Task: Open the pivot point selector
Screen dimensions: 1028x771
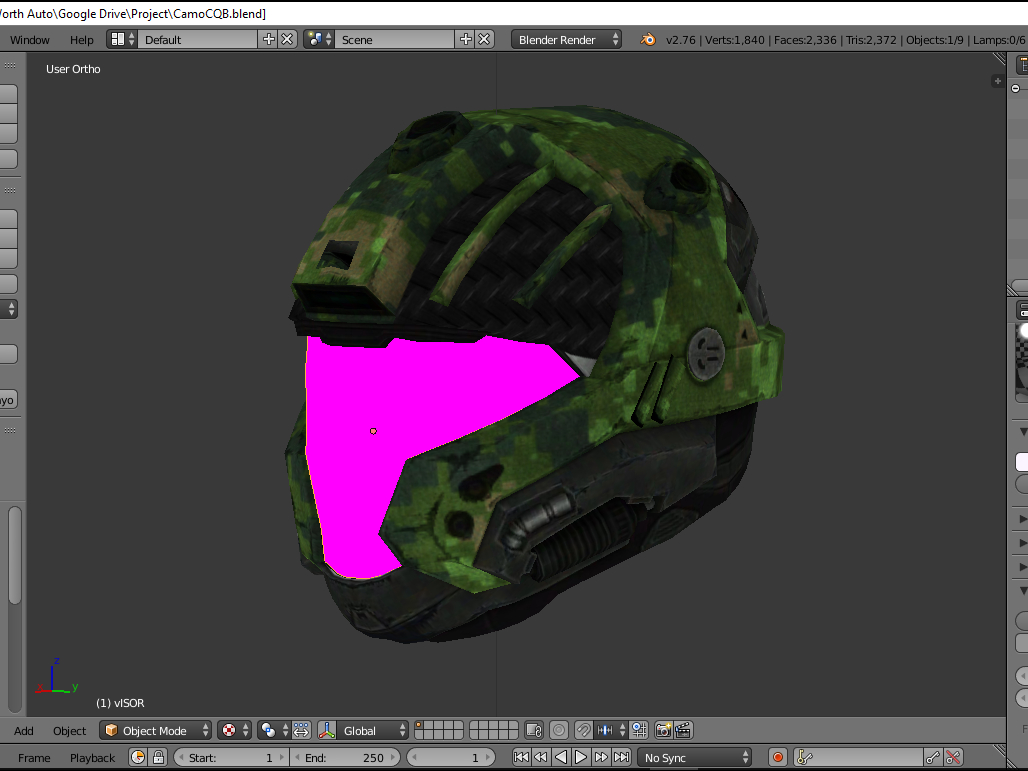Action: pos(274,730)
